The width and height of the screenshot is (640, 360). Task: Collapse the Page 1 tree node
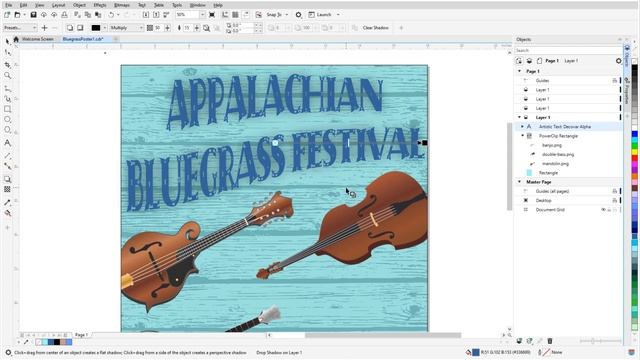520,71
